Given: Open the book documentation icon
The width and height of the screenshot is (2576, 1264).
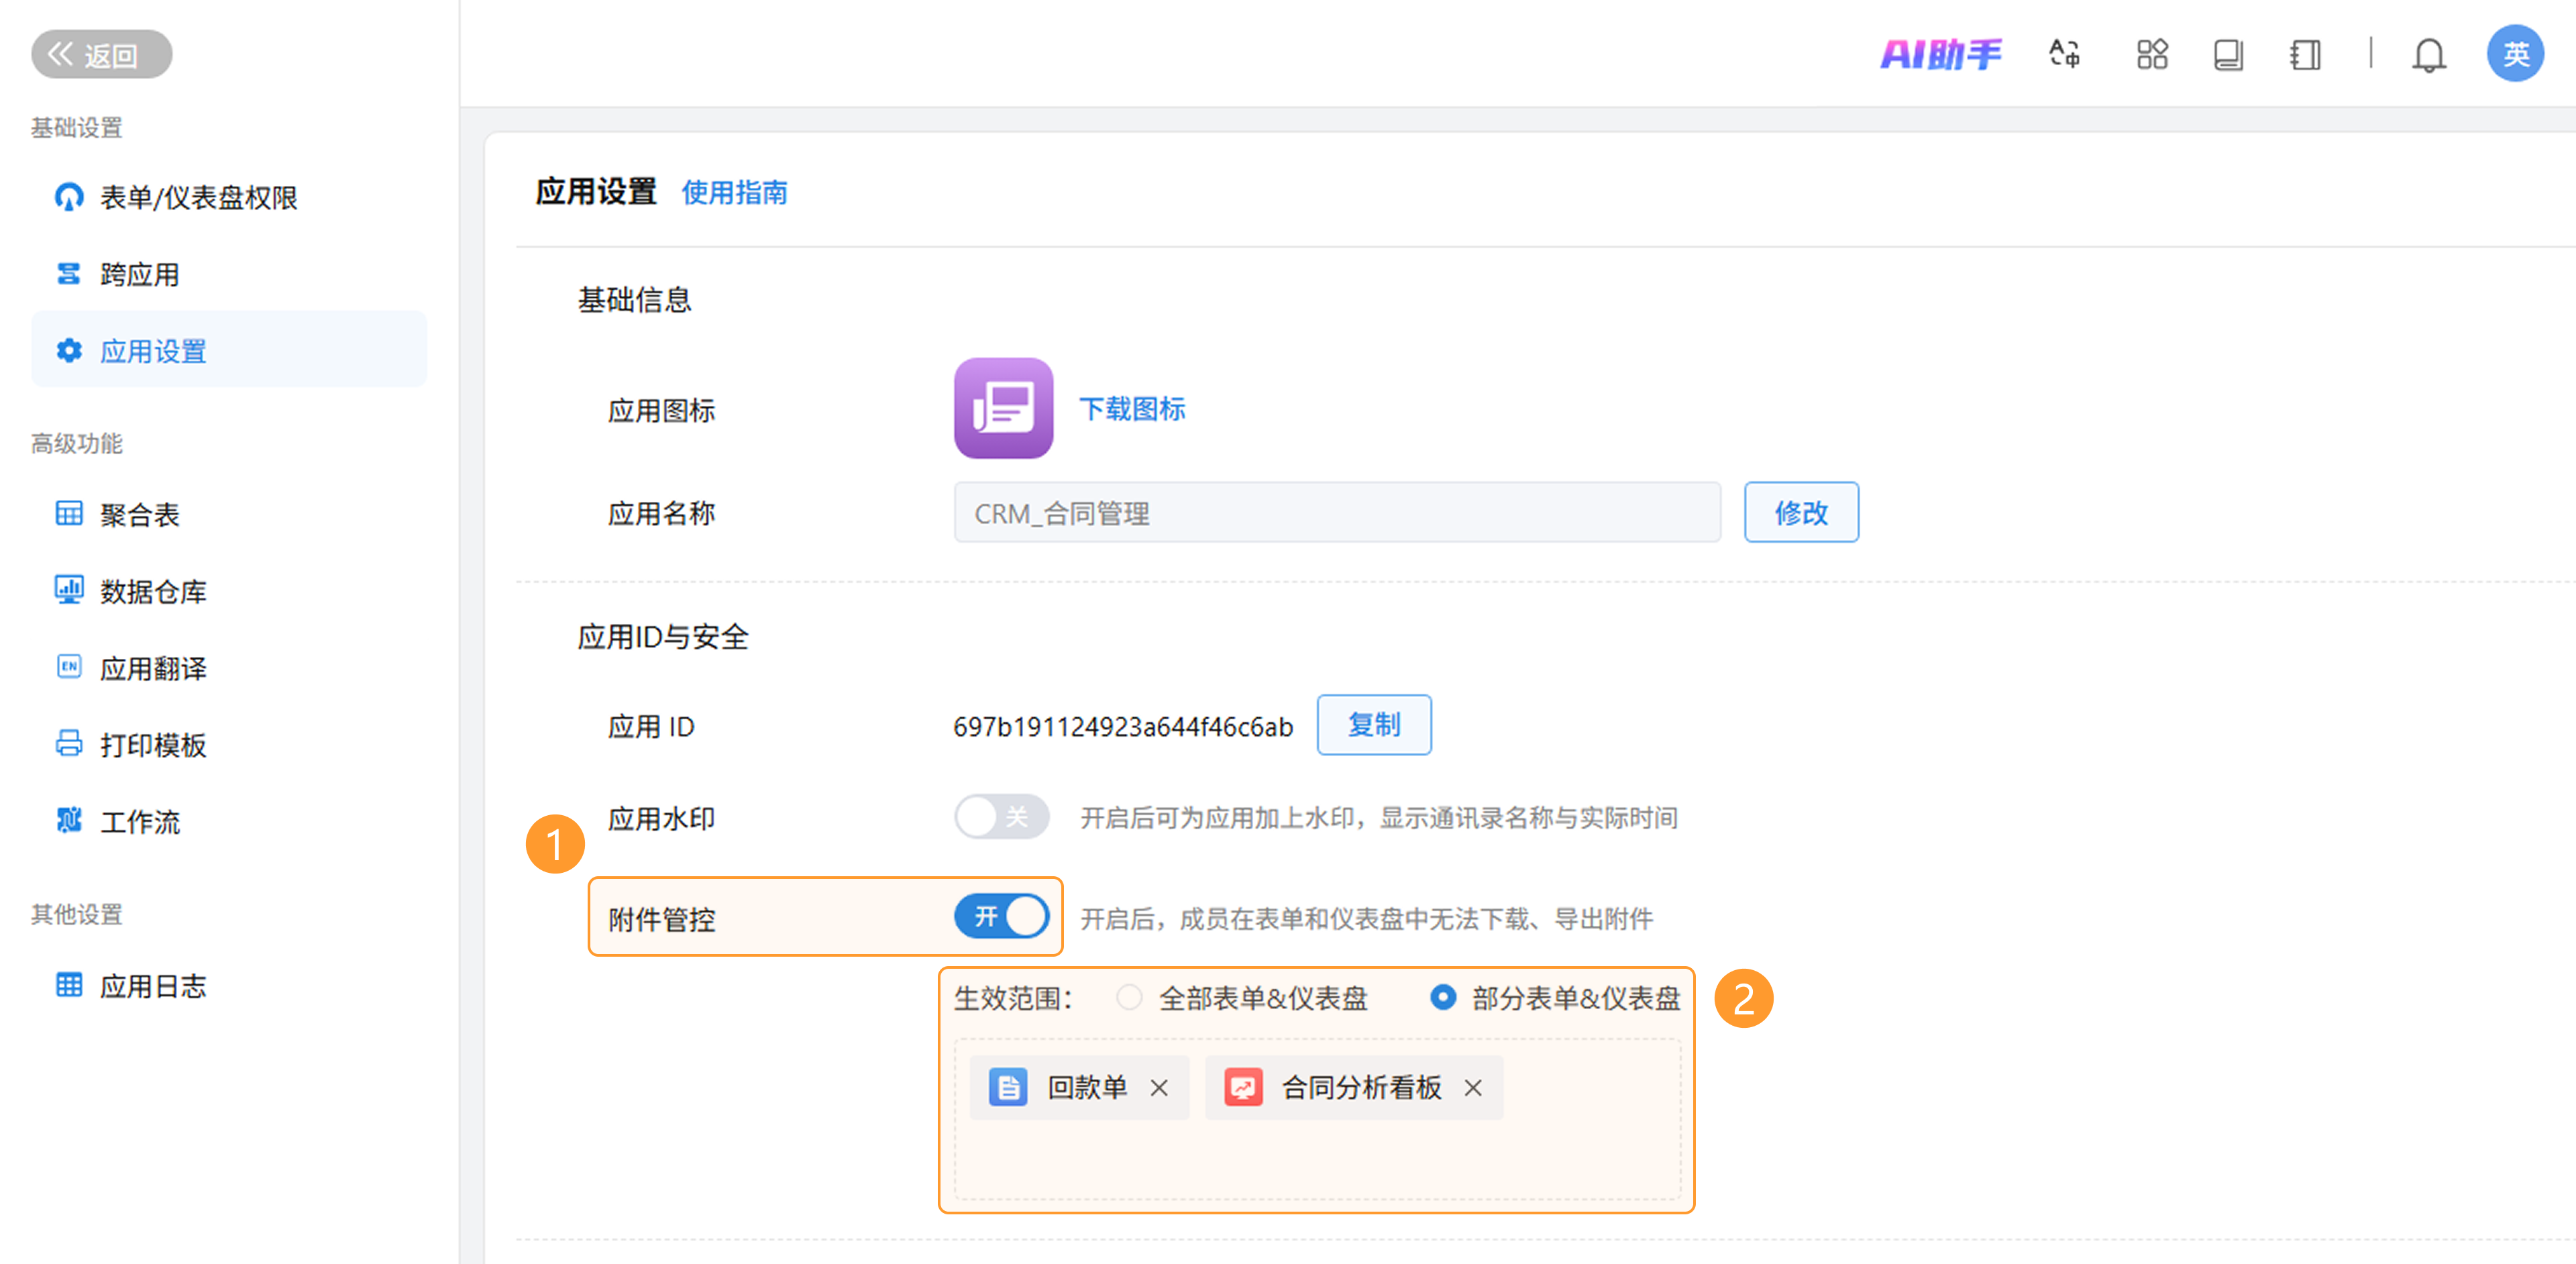Looking at the screenshot, I should click(x=2228, y=54).
